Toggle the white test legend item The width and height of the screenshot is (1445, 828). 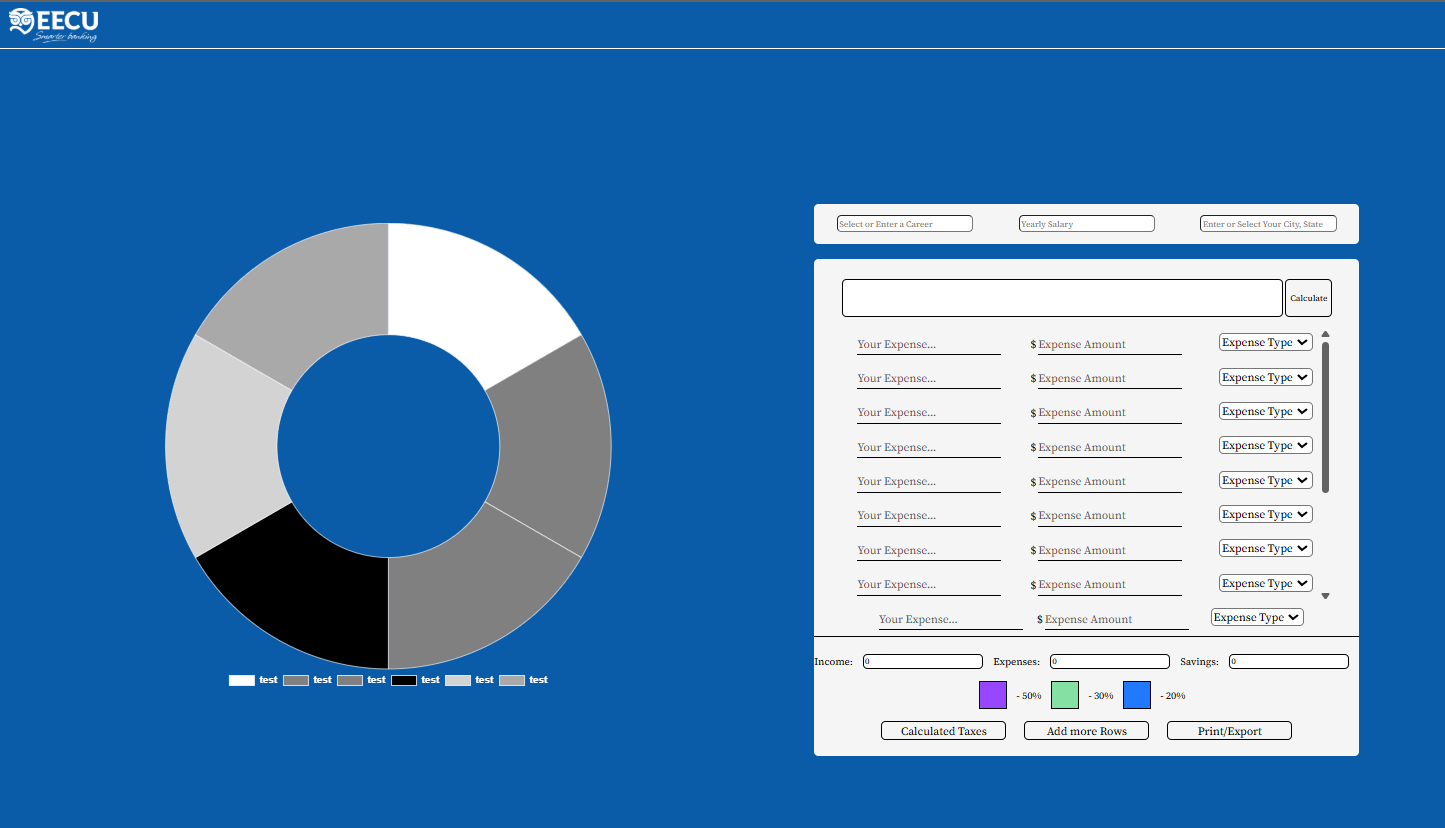(x=253, y=680)
